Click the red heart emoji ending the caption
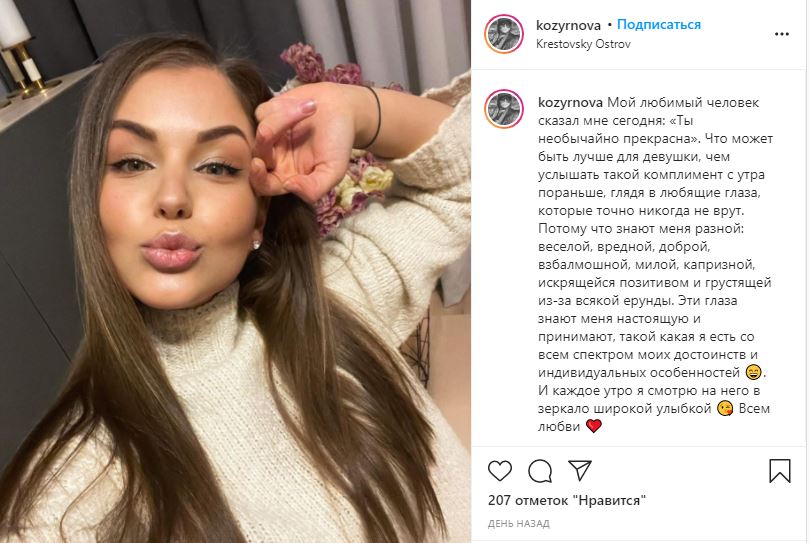This screenshot has height=543, width=810. click(594, 426)
